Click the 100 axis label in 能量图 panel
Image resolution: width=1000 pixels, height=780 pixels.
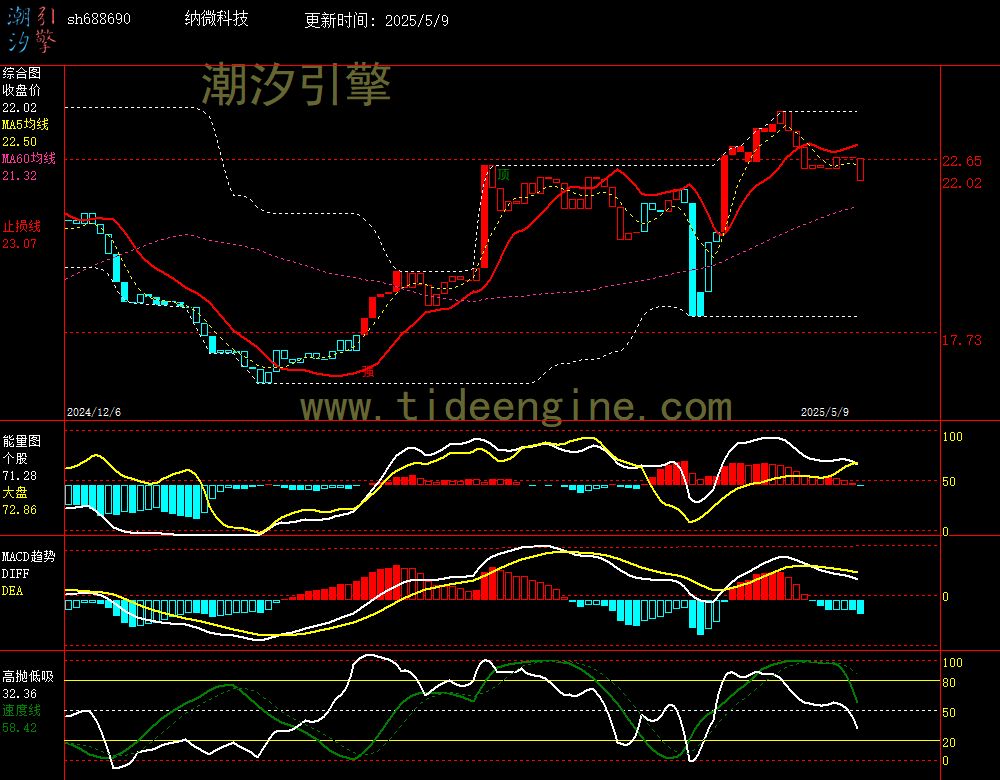[x=952, y=436]
